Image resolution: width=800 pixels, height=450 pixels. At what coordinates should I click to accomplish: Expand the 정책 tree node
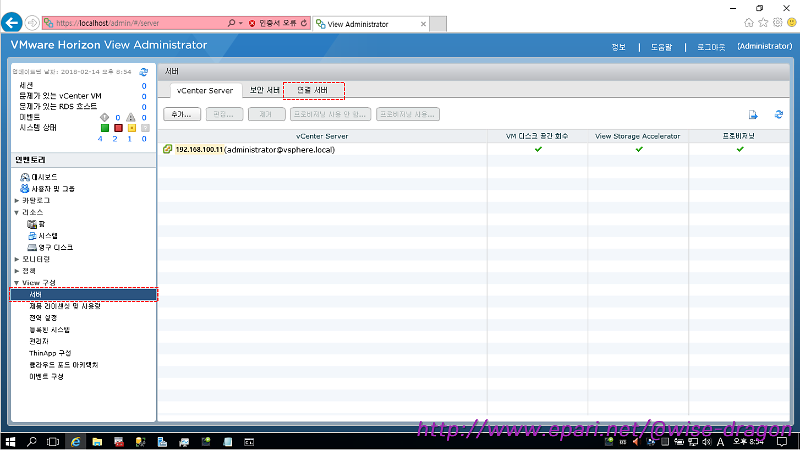click(x=17, y=271)
